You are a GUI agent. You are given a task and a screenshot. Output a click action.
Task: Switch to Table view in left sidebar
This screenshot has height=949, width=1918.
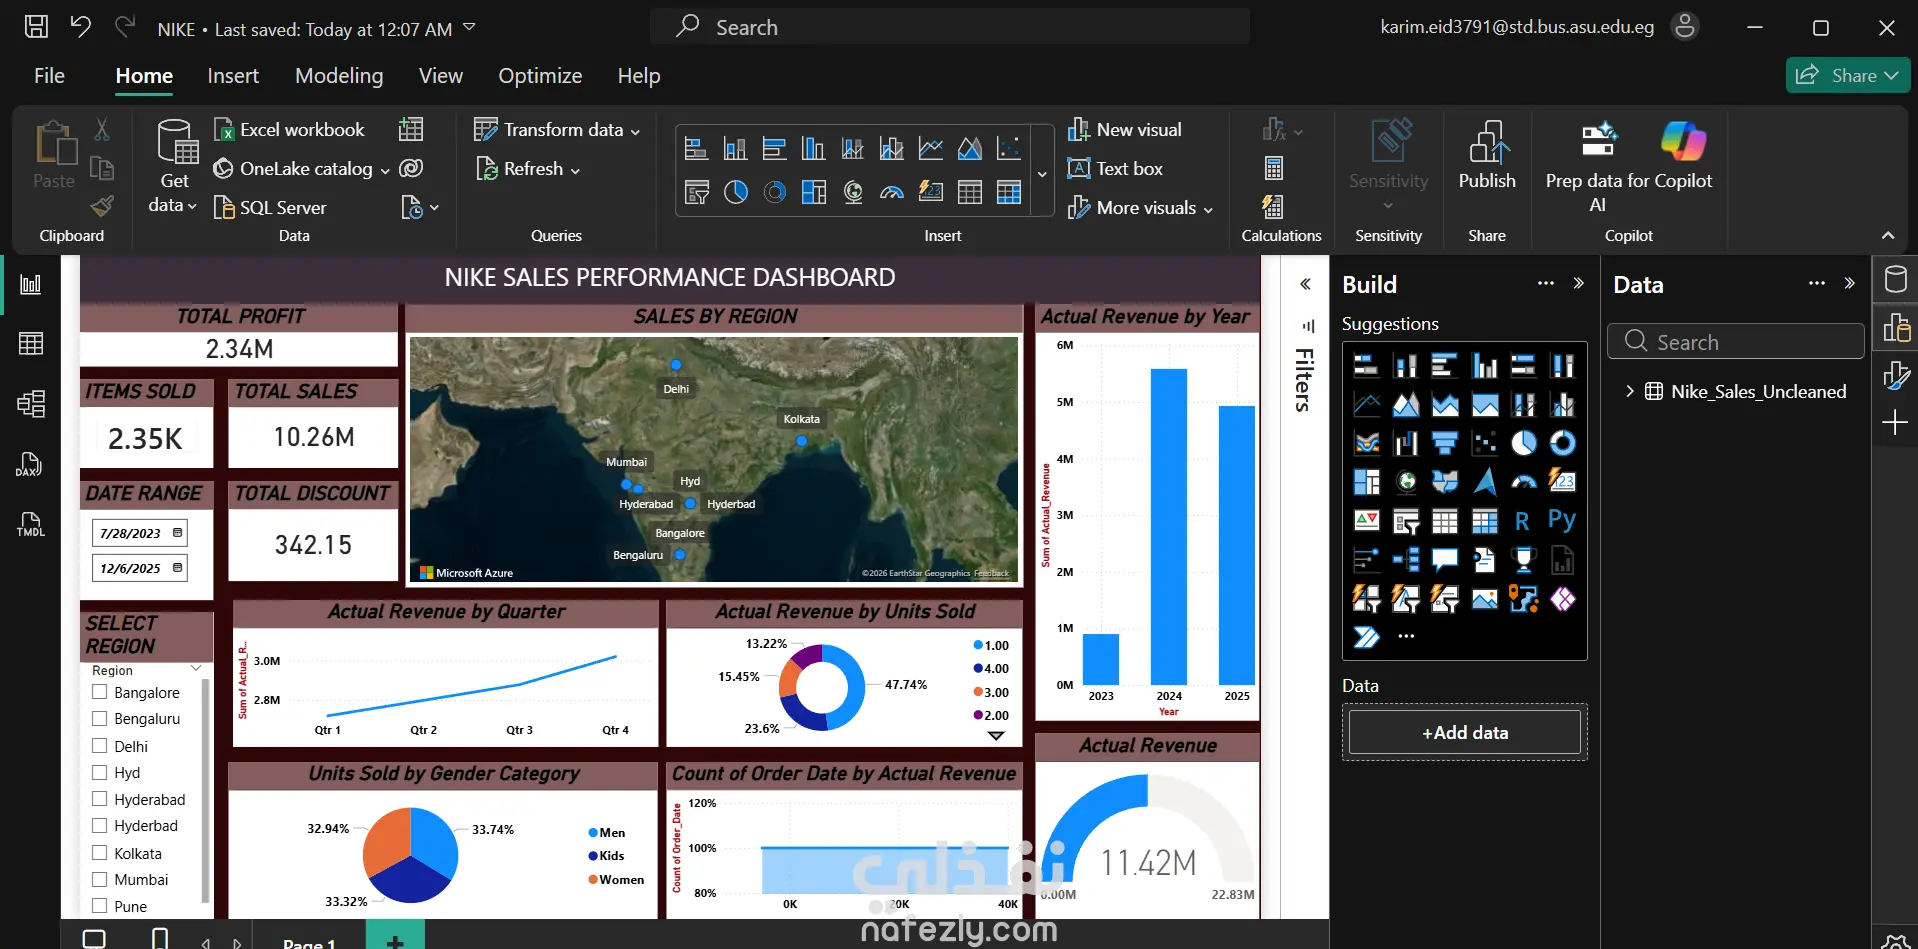[x=31, y=344]
